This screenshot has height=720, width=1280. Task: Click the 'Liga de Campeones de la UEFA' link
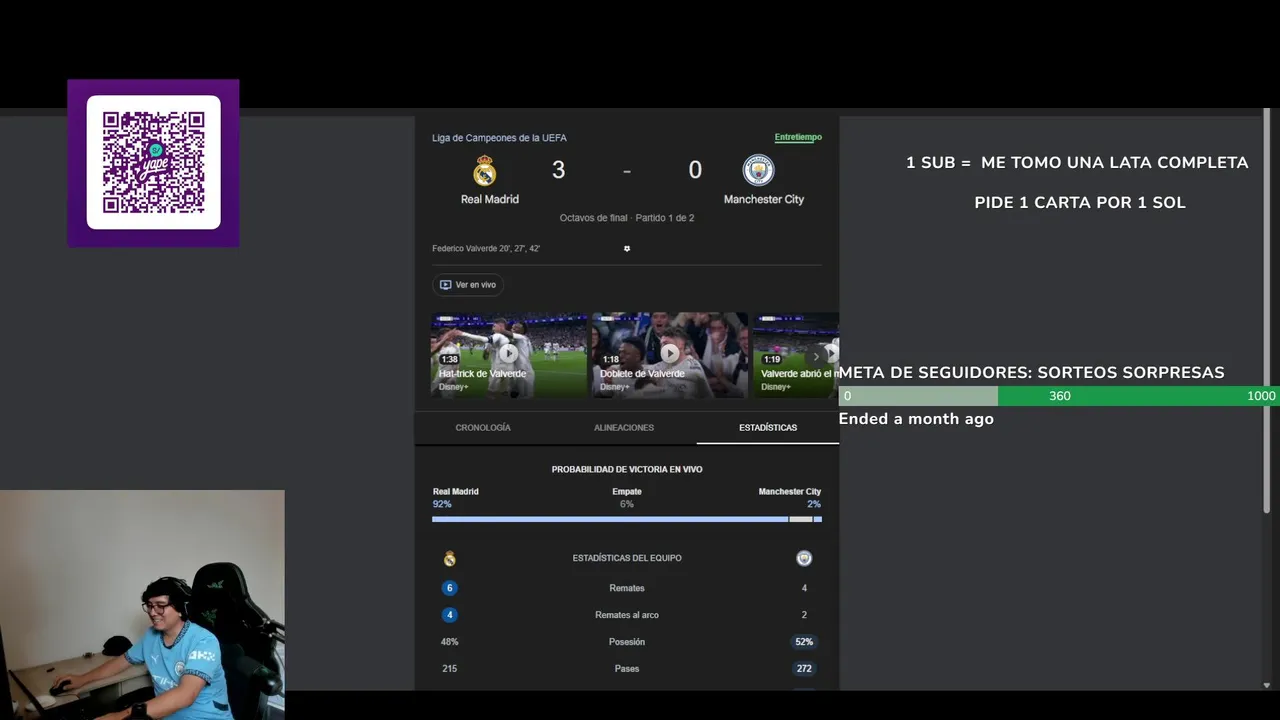[499, 138]
